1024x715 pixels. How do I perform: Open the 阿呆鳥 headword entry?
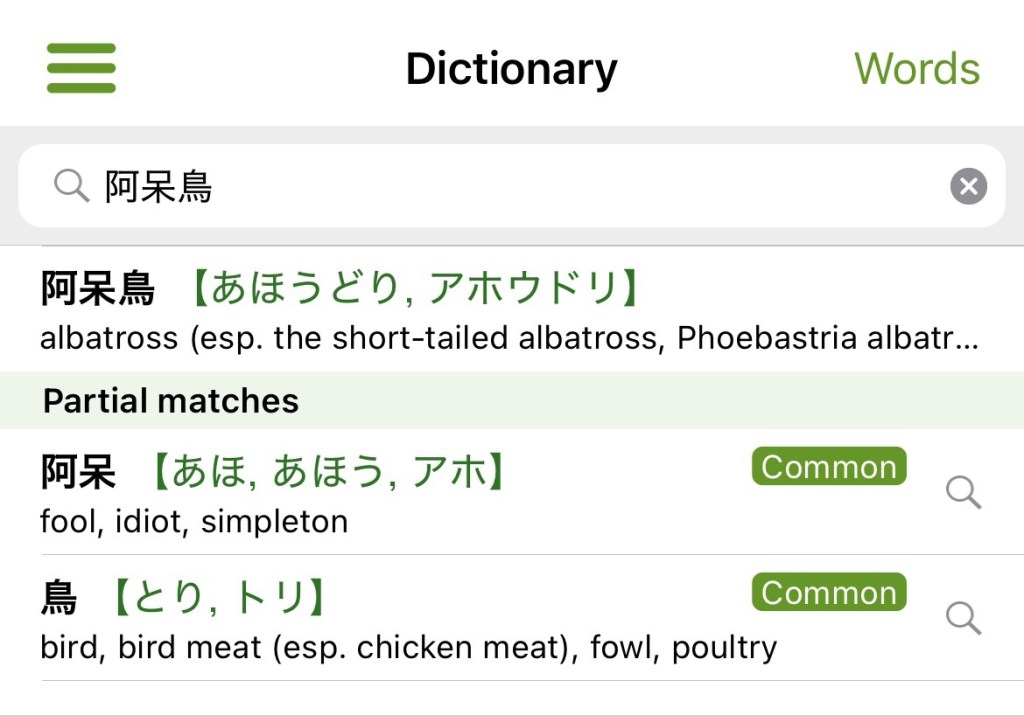[97, 289]
